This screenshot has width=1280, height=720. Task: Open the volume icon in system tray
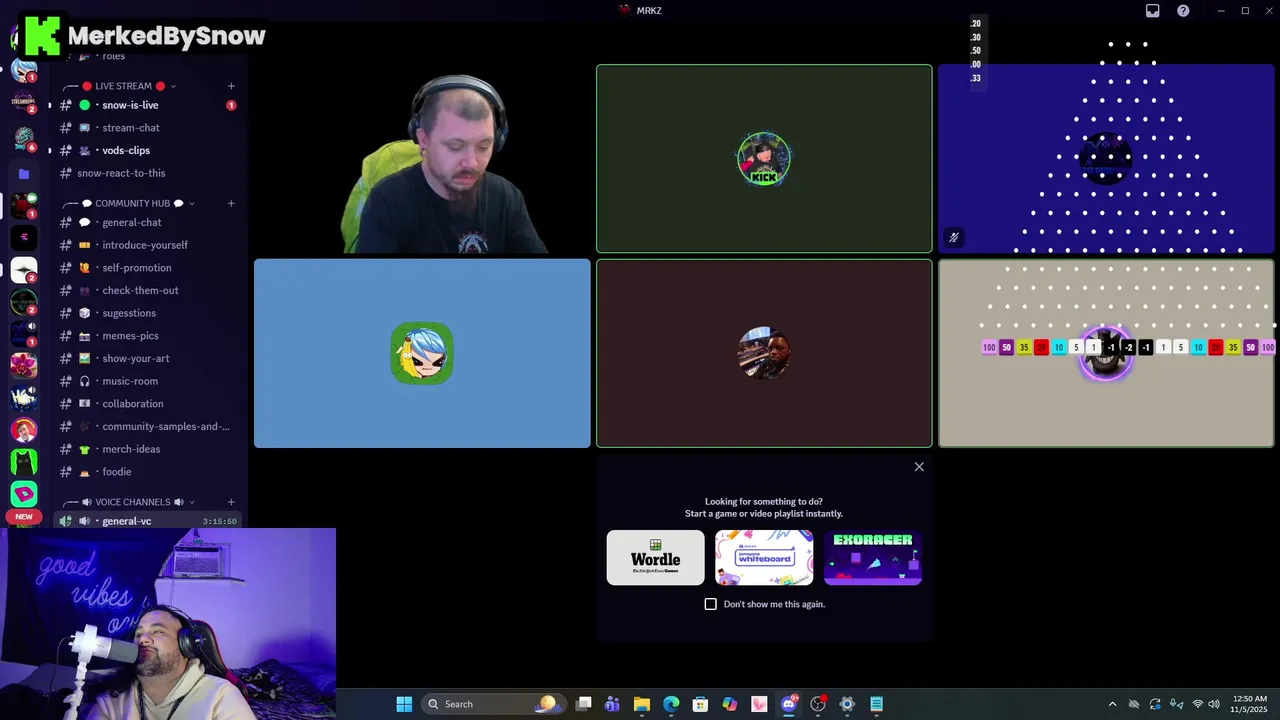pos(1214,704)
